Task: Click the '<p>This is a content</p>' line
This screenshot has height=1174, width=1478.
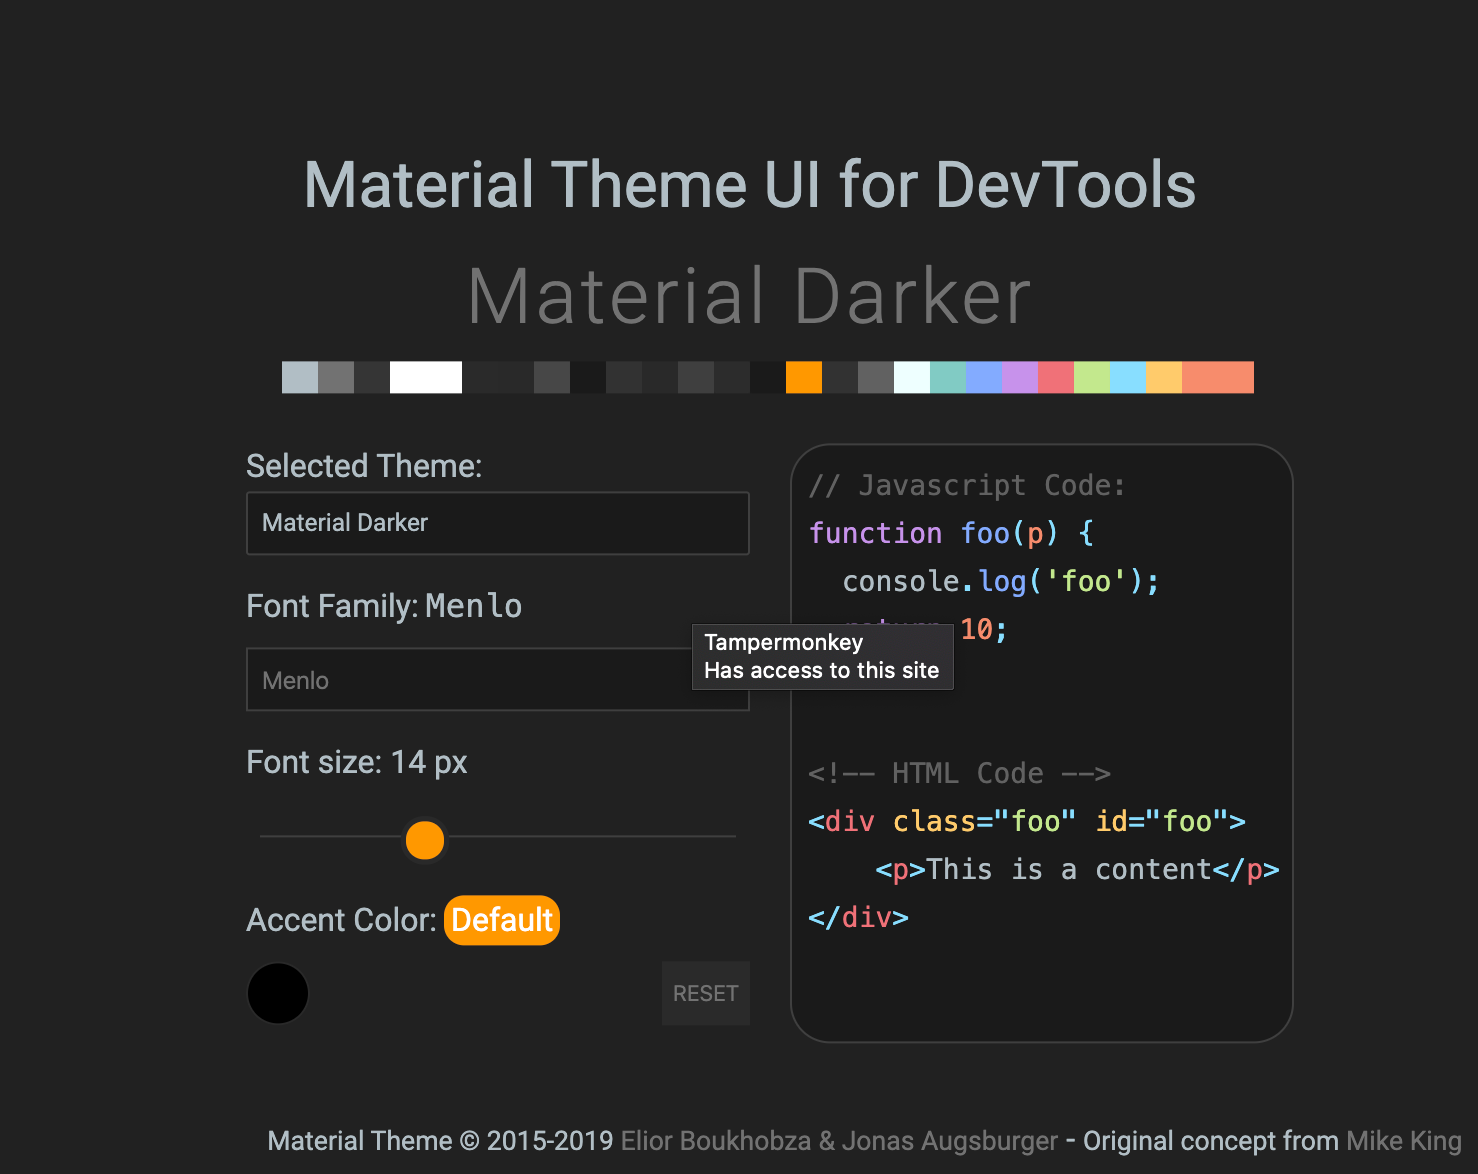Action: (x=1077, y=869)
